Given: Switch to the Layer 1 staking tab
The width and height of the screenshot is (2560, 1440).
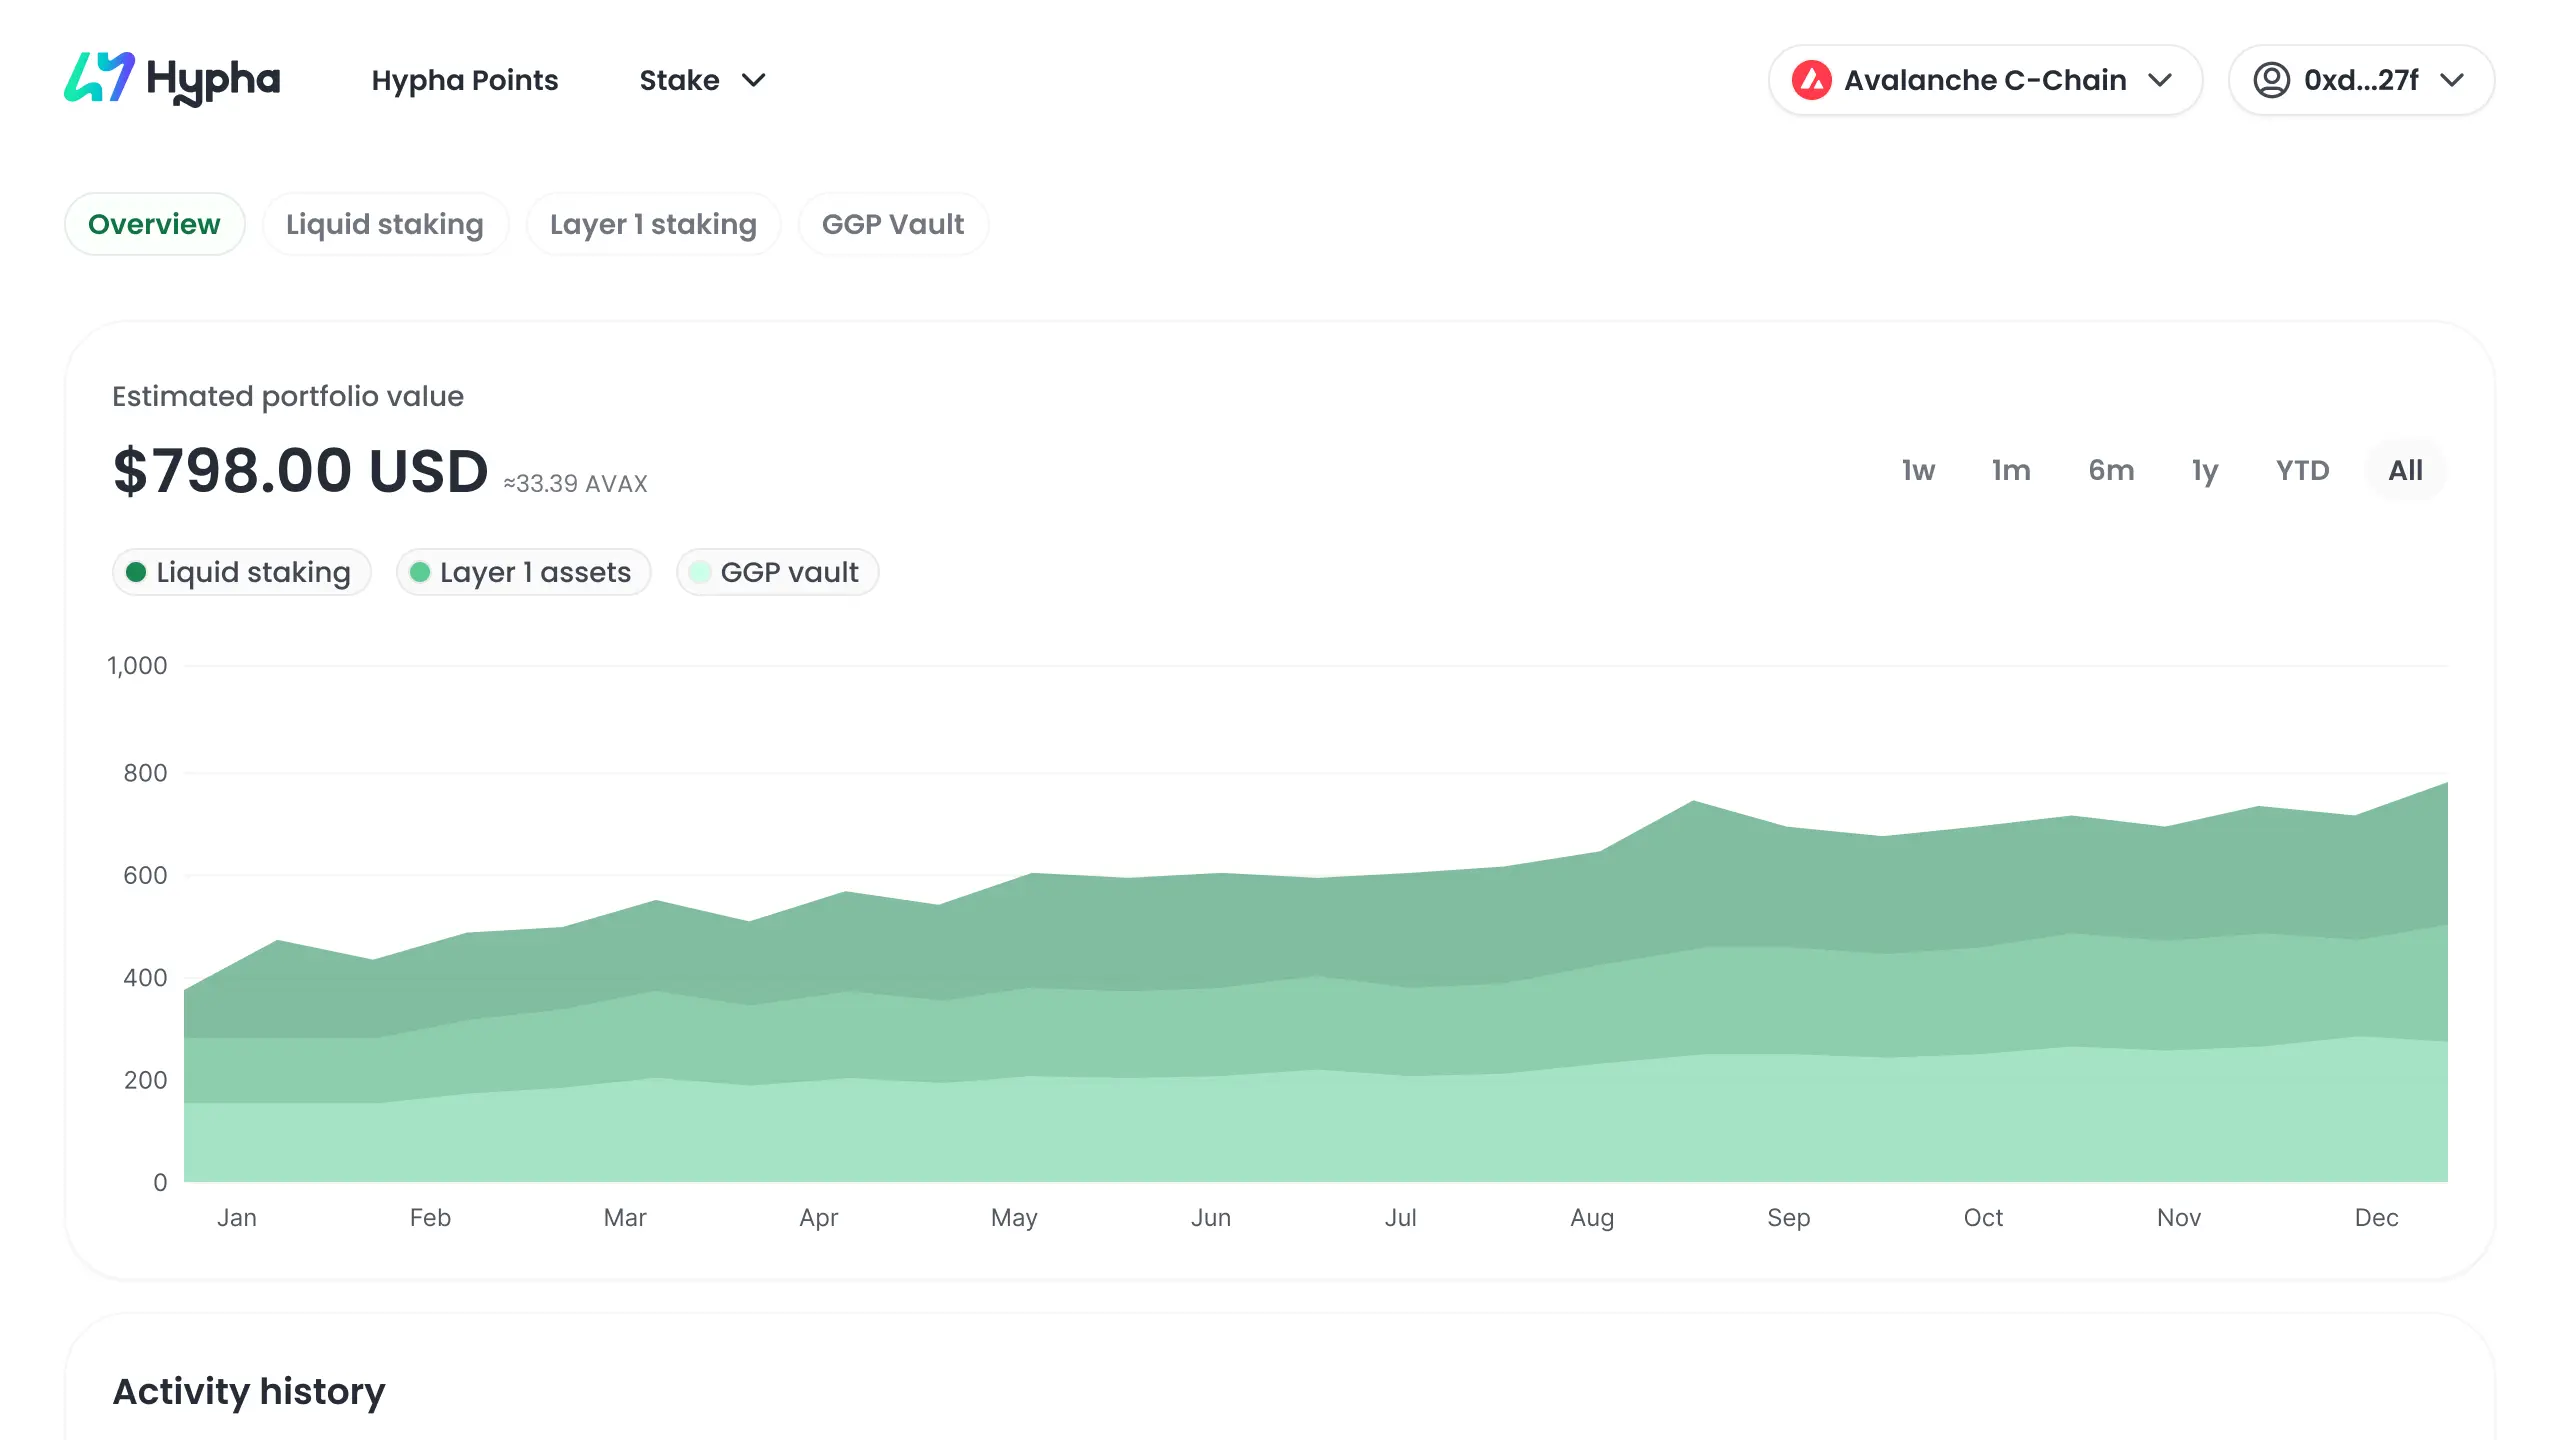Looking at the screenshot, I should click(653, 224).
